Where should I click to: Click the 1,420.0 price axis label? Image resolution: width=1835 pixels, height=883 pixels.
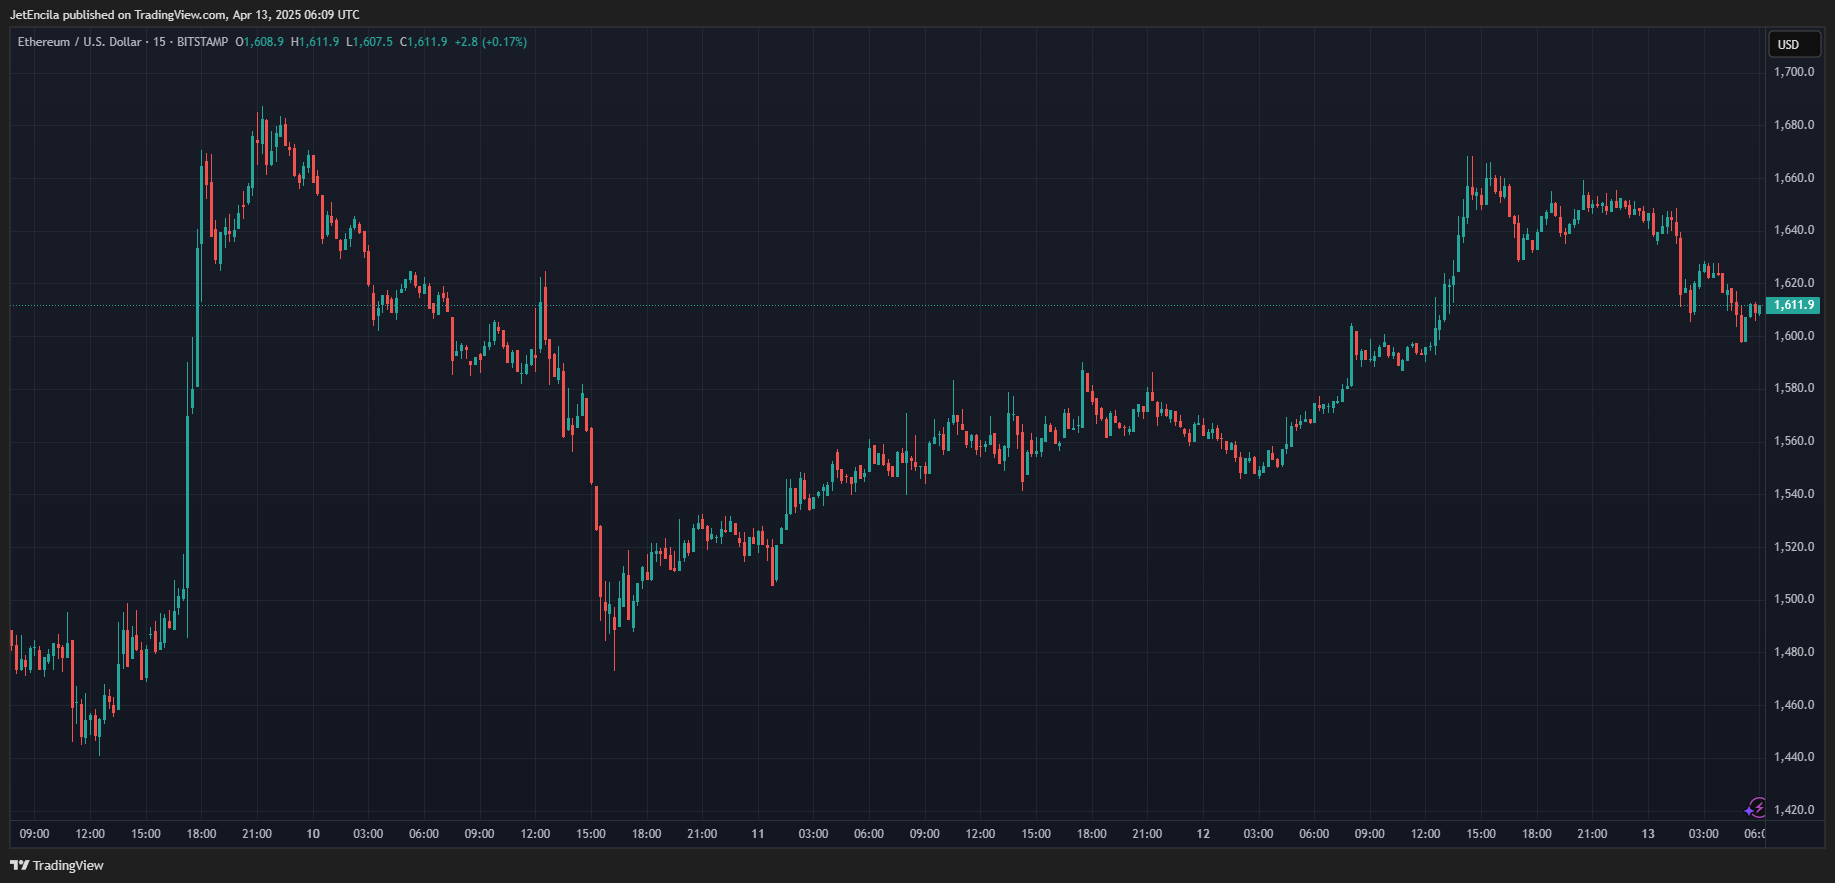coord(1793,810)
